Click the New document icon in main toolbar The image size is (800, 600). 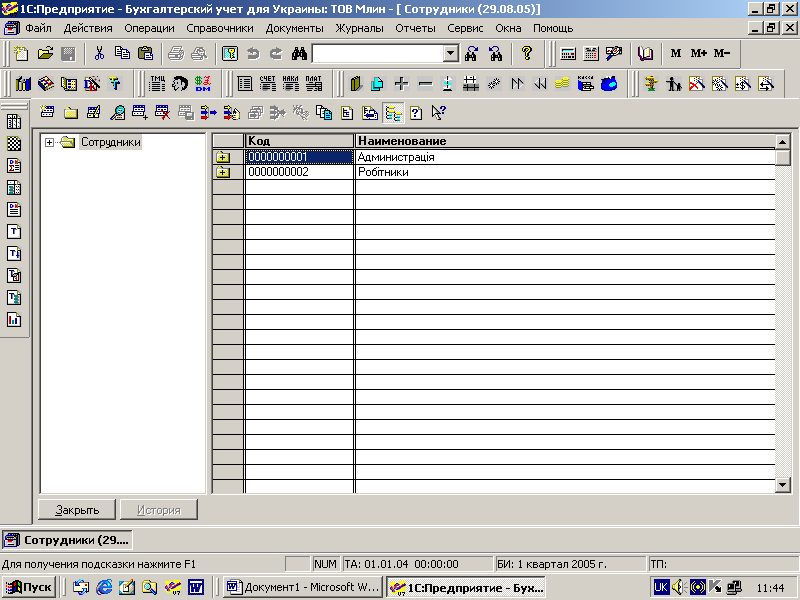[x=21, y=53]
